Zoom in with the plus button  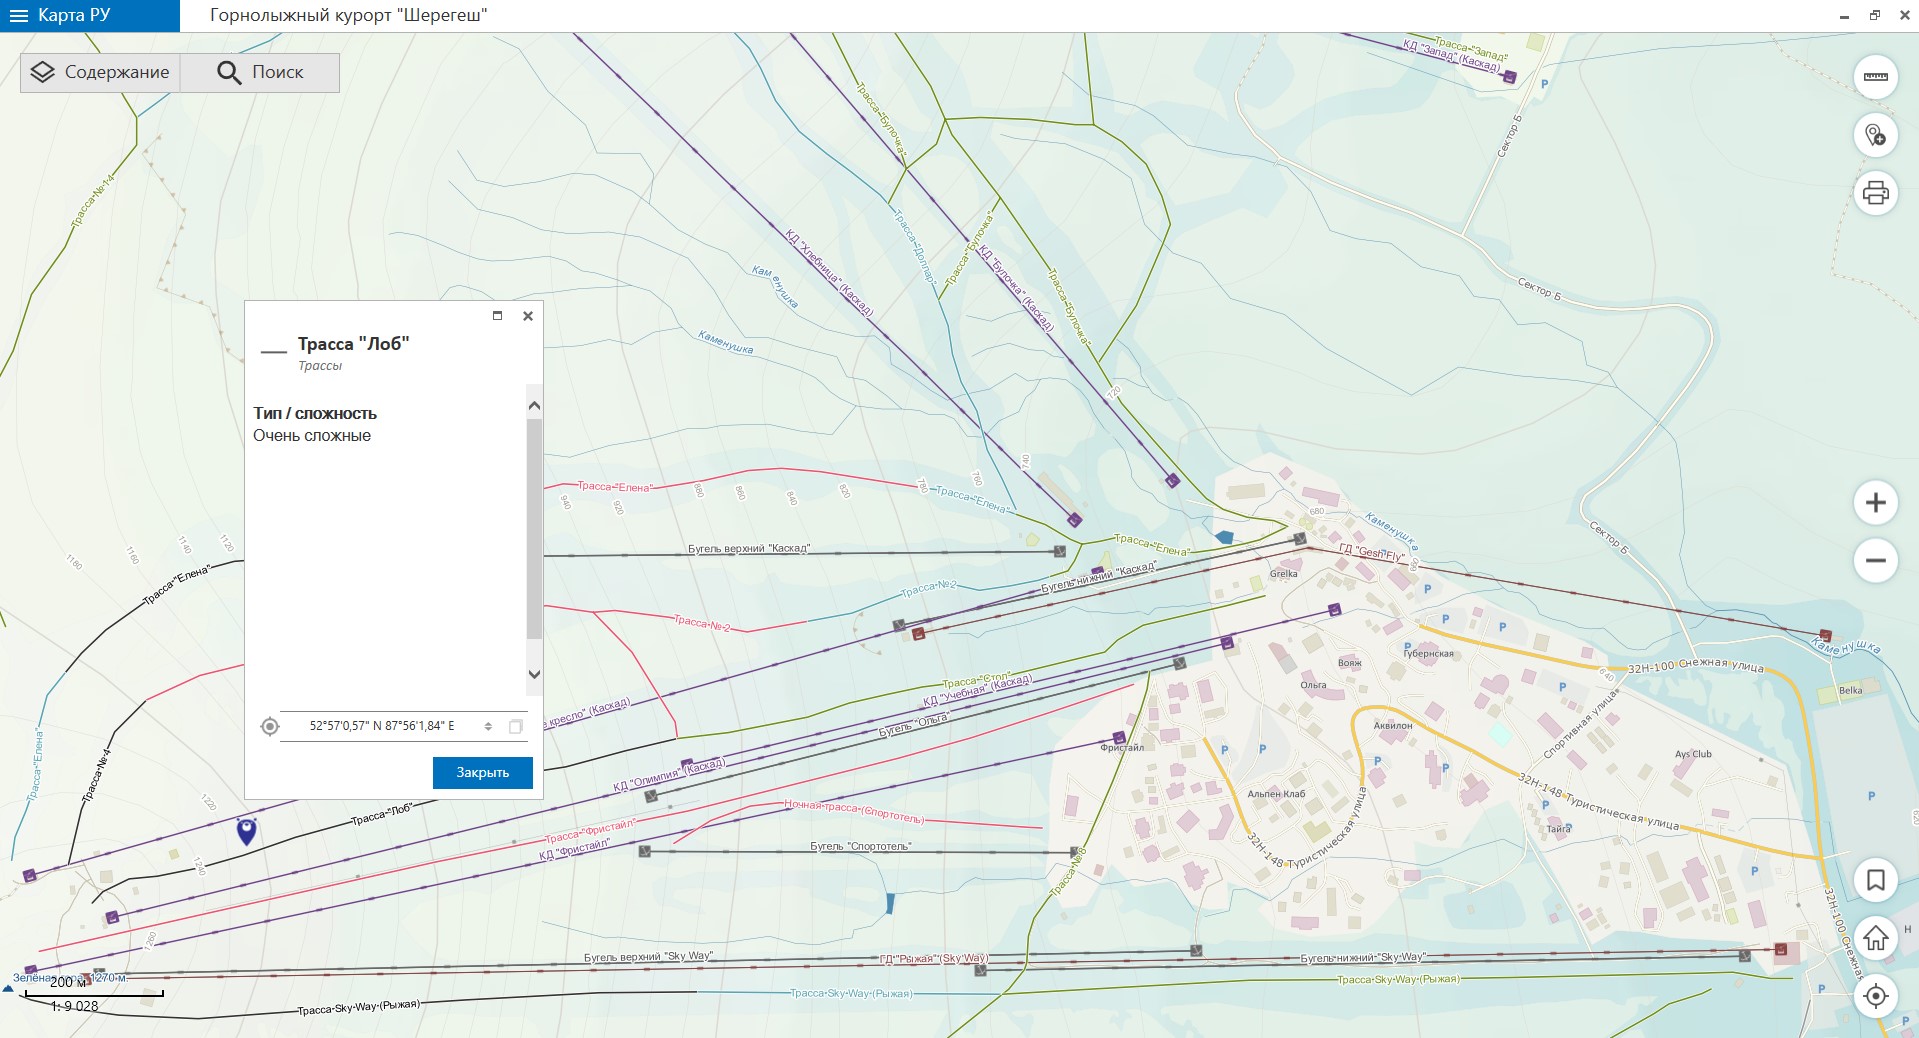1875,503
